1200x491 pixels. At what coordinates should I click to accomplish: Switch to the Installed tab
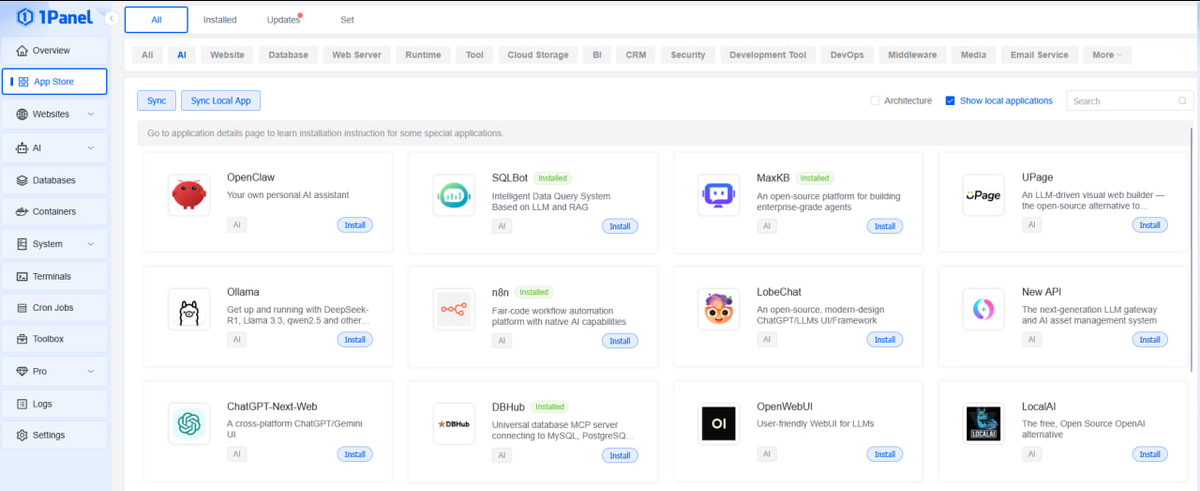point(220,20)
